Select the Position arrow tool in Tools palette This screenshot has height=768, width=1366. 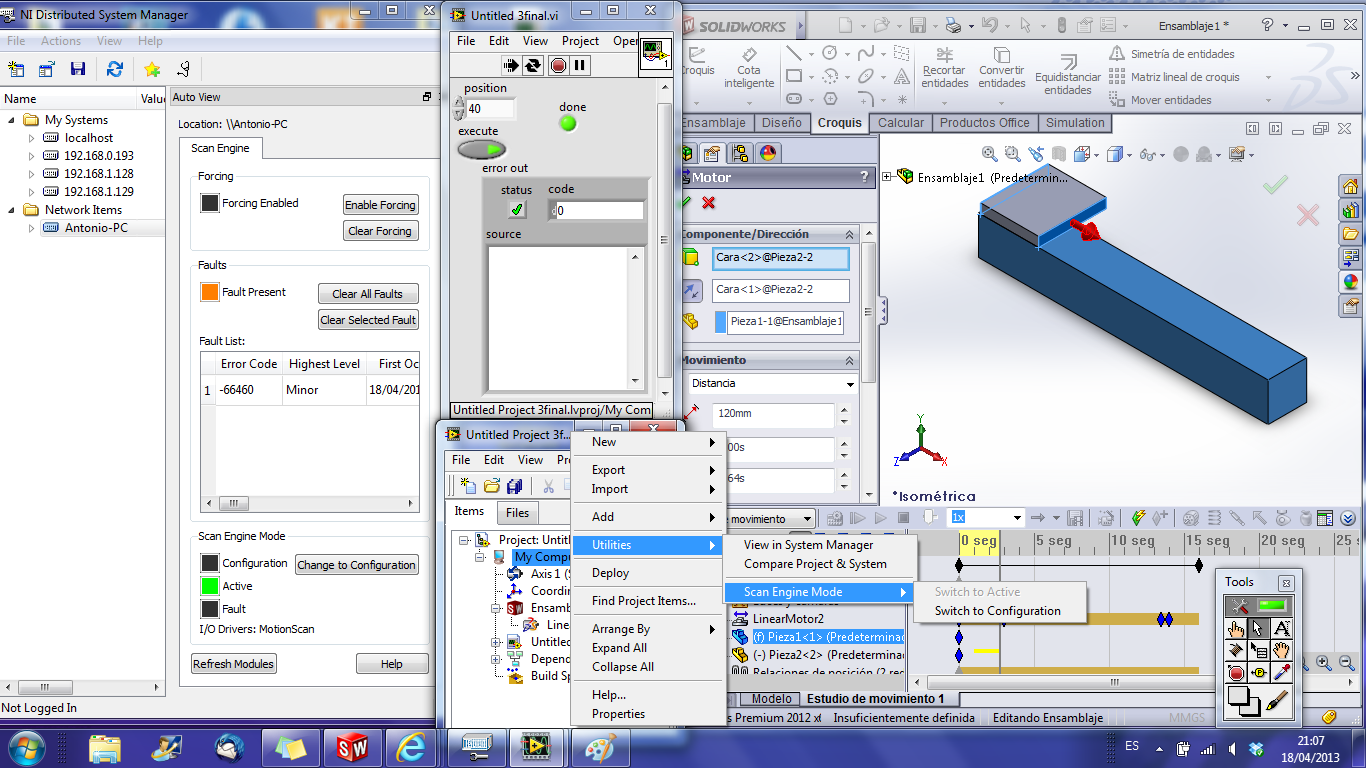click(1259, 628)
